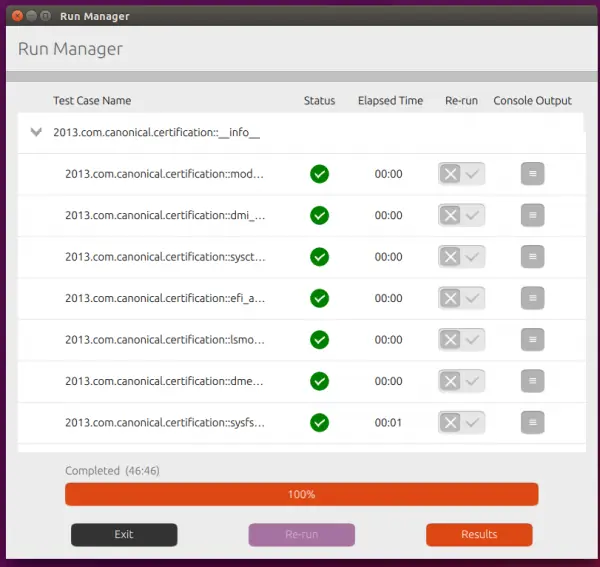The width and height of the screenshot is (600, 567).
Task: Open console output for the sysfs... test
Action: coord(532,422)
